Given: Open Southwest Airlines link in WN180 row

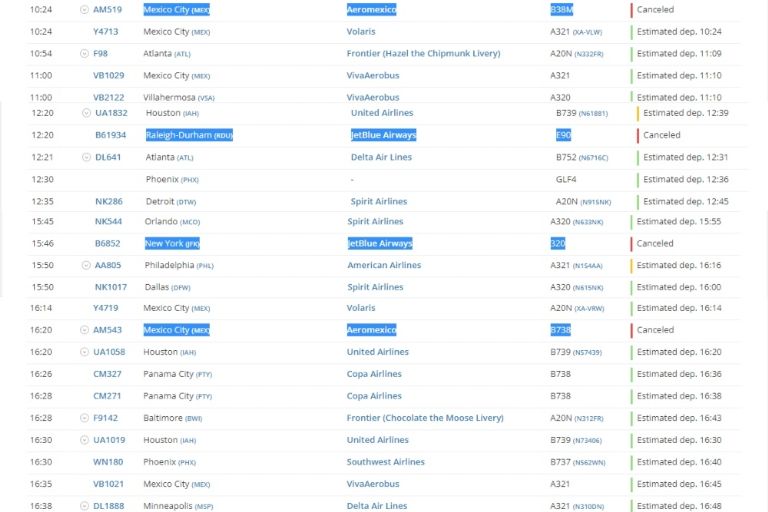Looking at the screenshot, I should 385,462.
